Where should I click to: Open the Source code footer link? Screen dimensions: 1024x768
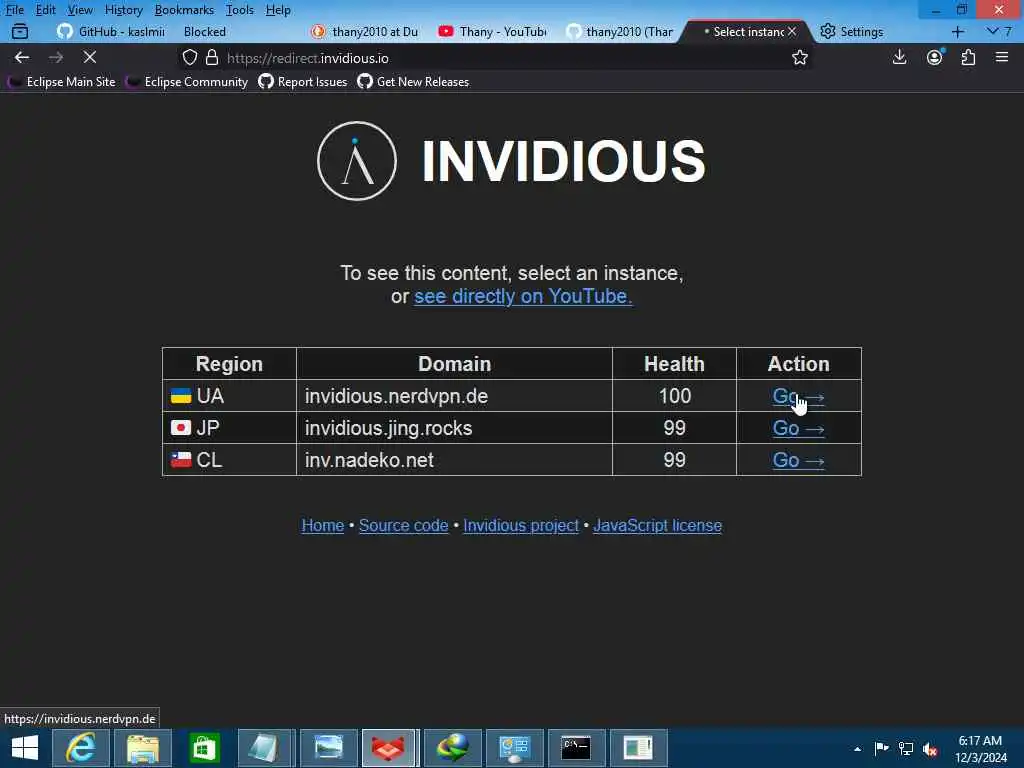click(x=404, y=525)
